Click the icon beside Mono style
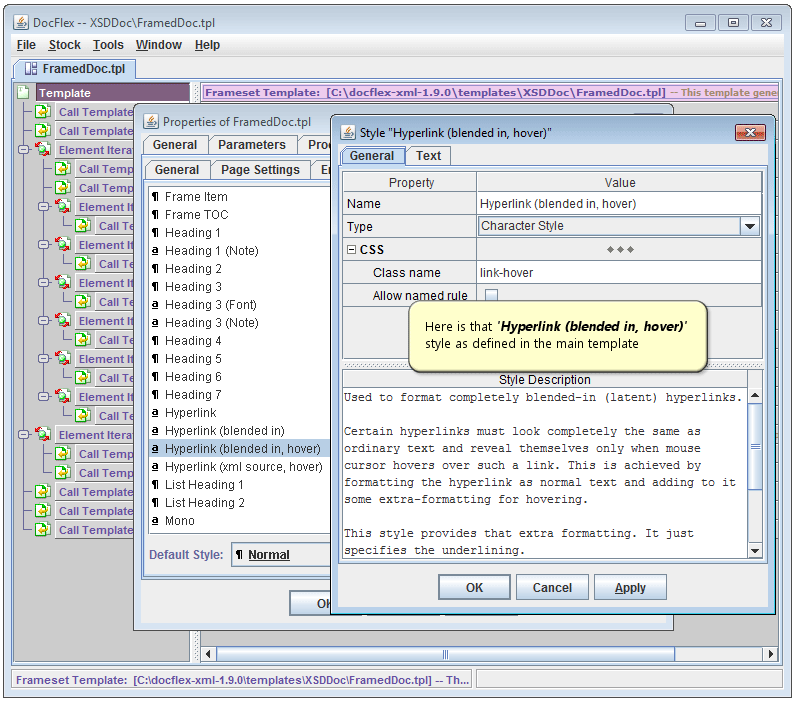The height and width of the screenshot is (702, 796). tap(156, 521)
